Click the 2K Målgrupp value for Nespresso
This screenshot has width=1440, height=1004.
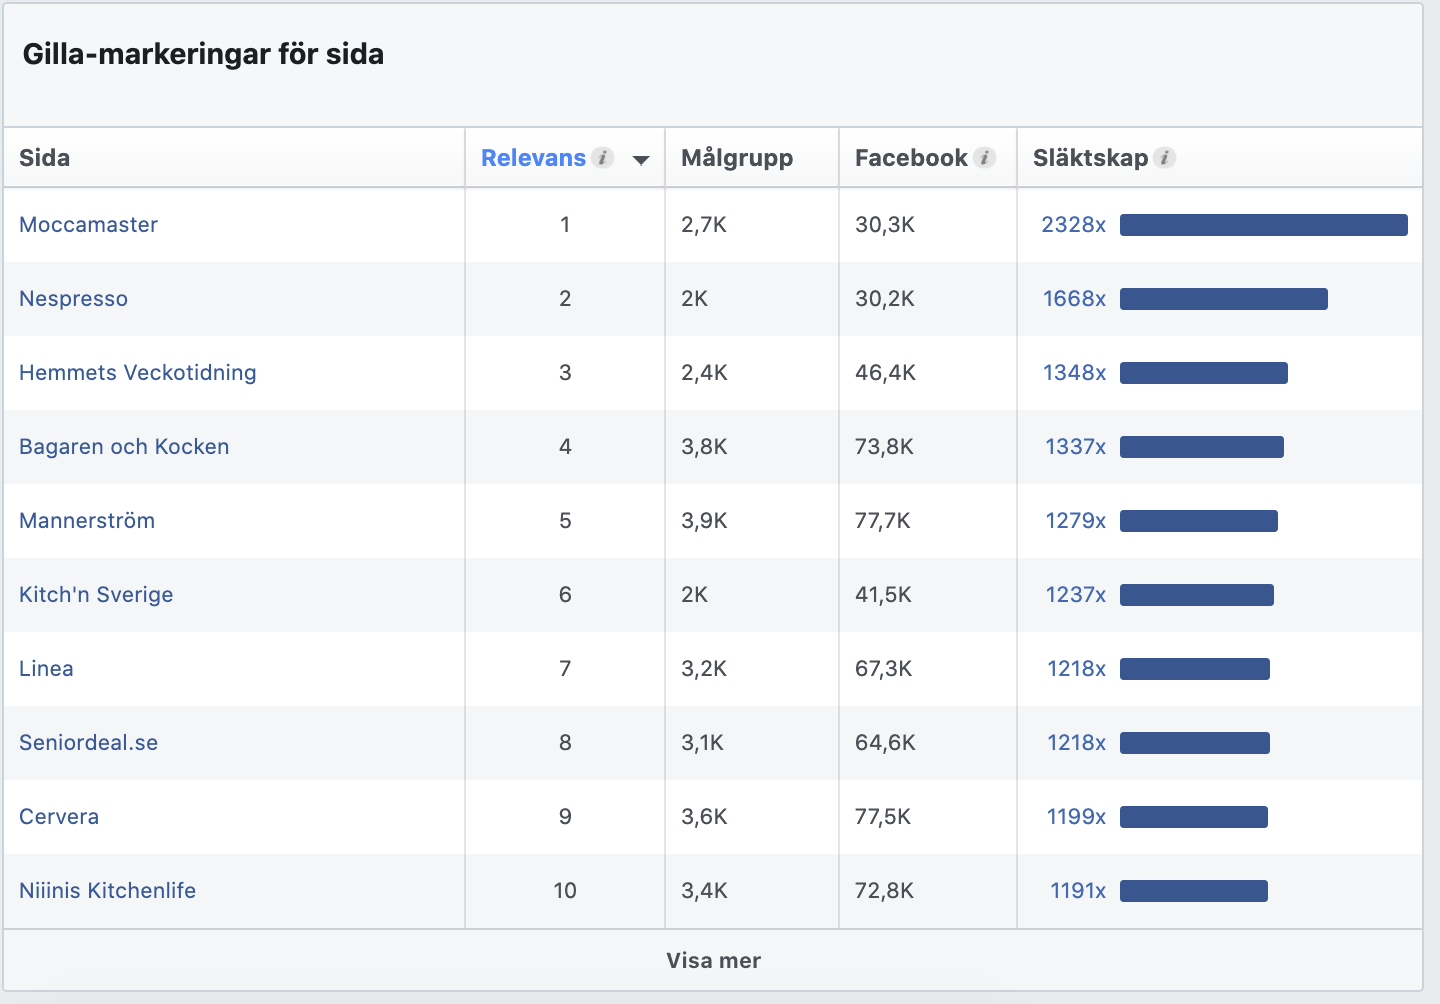(x=694, y=299)
